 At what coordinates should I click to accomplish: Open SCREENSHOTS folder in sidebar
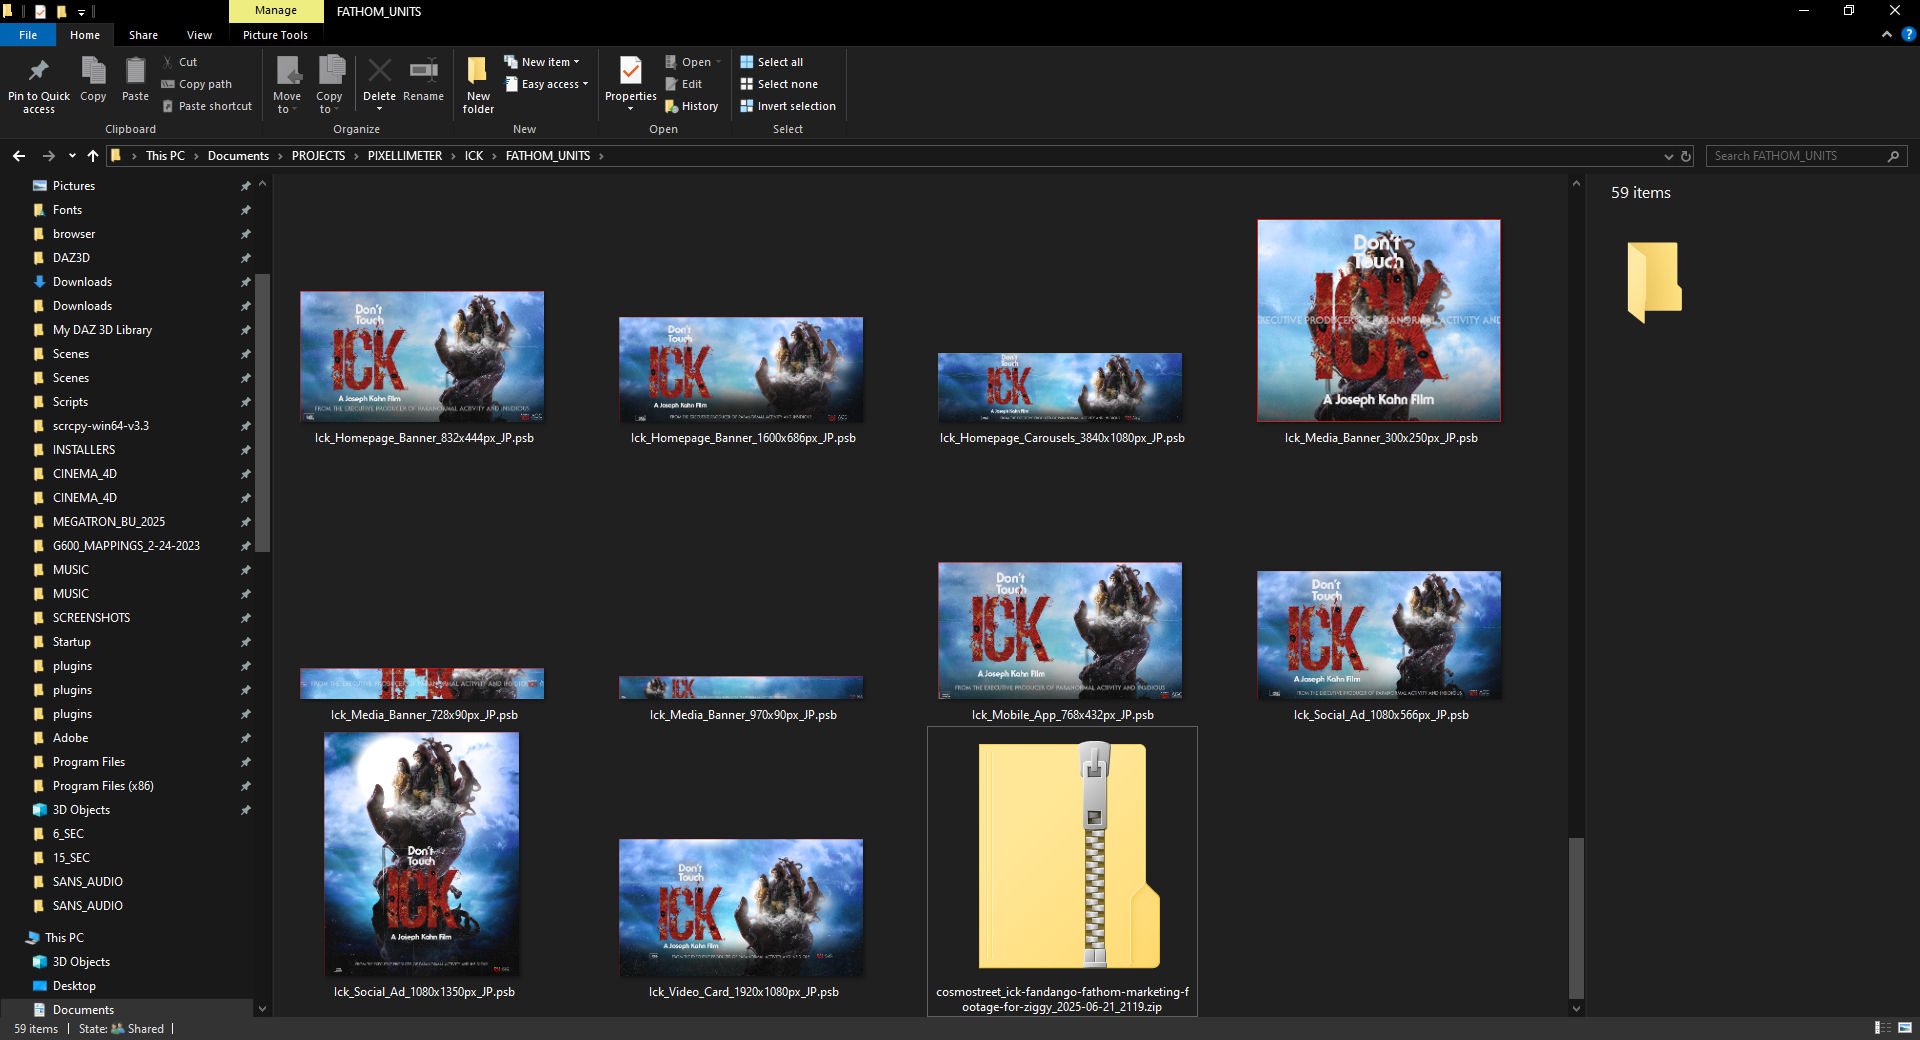91,618
